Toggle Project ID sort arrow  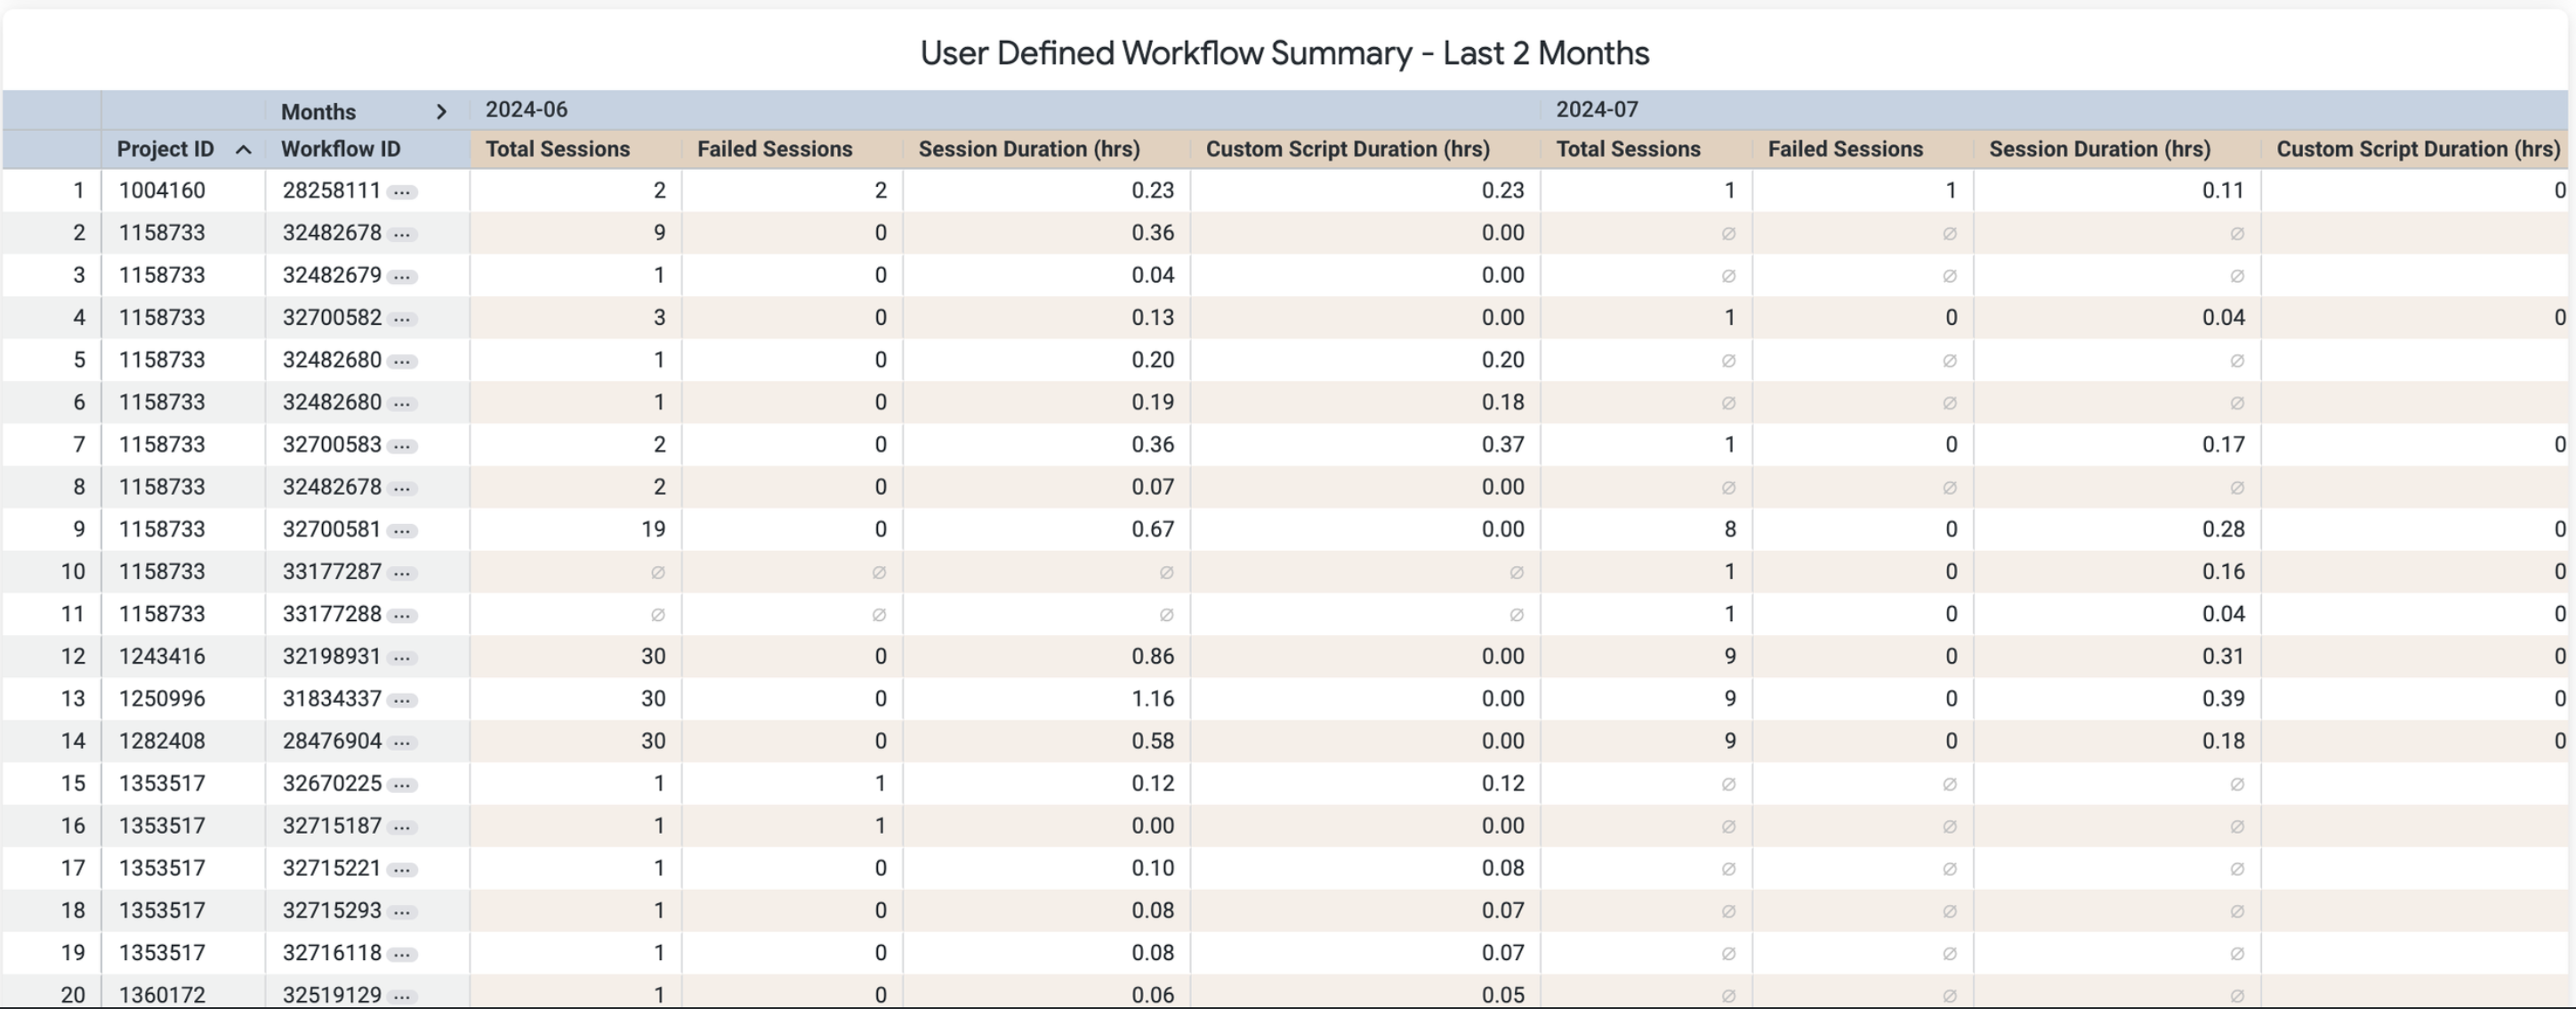point(242,150)
